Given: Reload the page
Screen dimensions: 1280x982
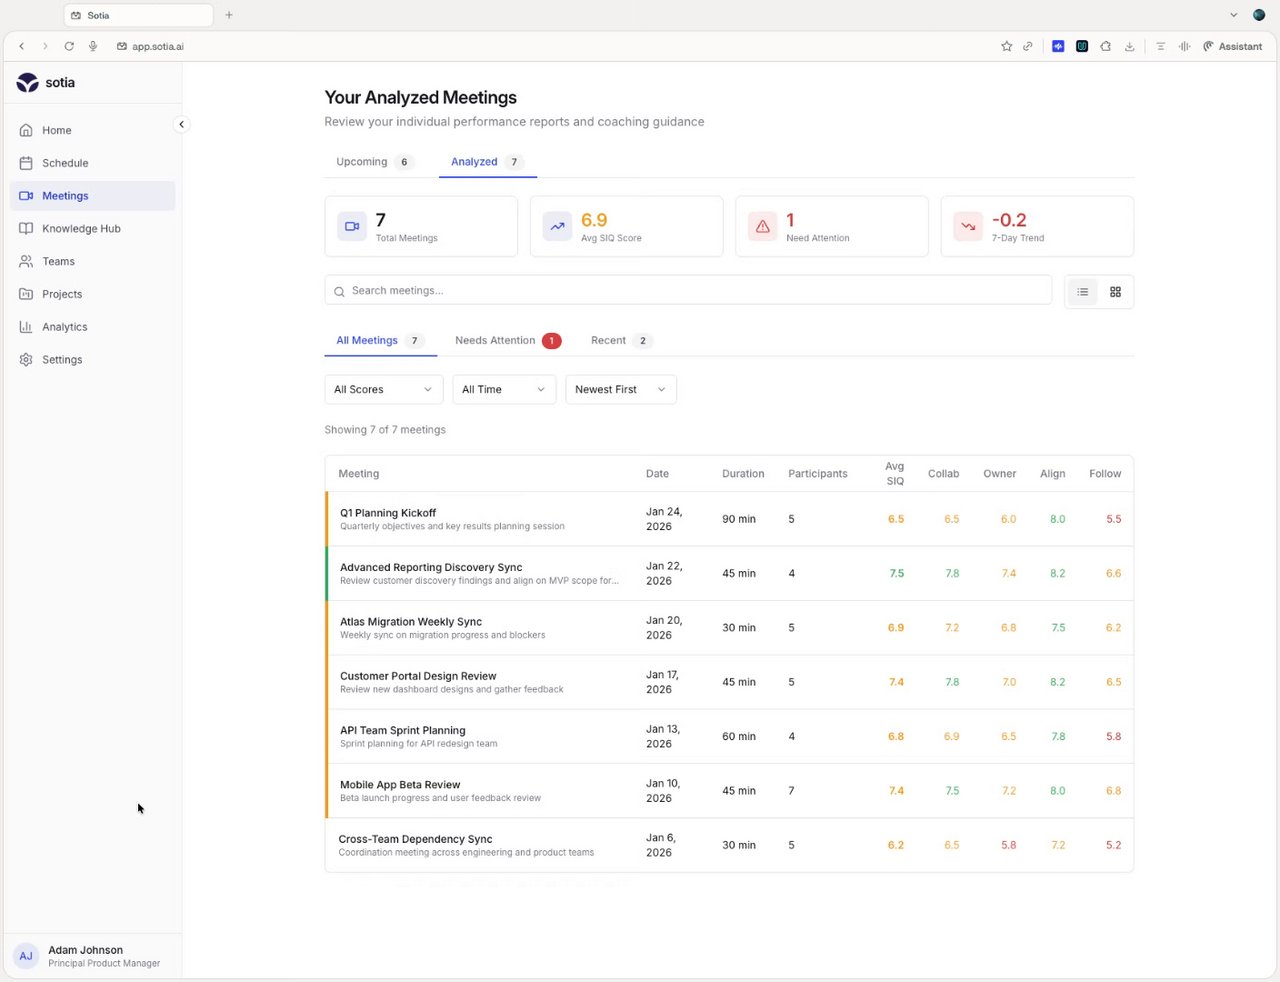Looking at the screenshot, I should [x=69, y=46].
